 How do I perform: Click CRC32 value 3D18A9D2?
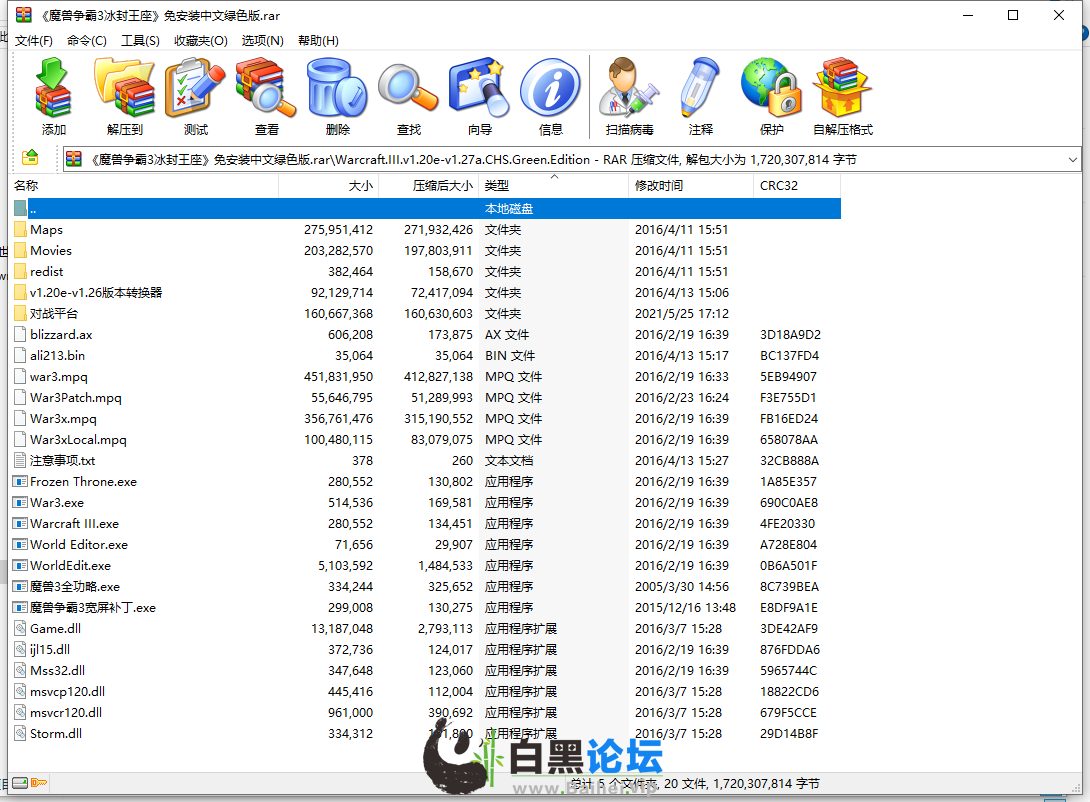[790, 334]
